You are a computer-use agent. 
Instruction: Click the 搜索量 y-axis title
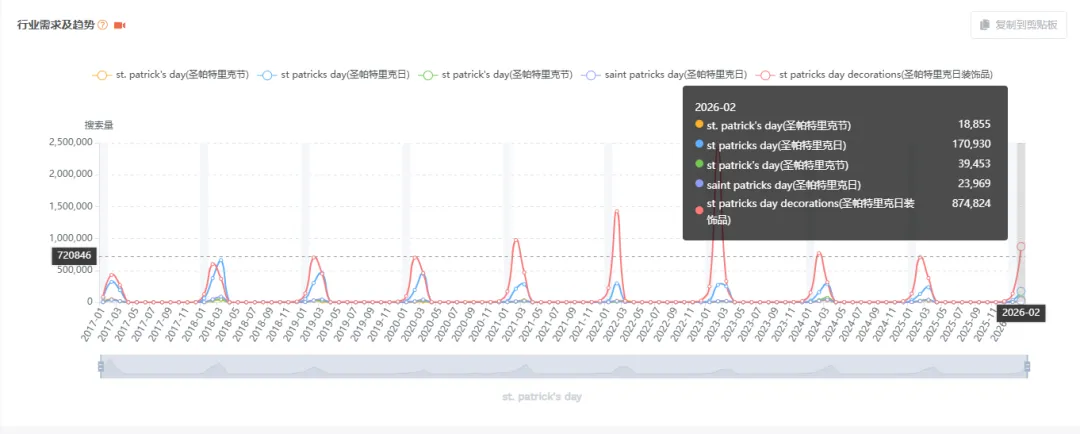(x=98, y=125)
